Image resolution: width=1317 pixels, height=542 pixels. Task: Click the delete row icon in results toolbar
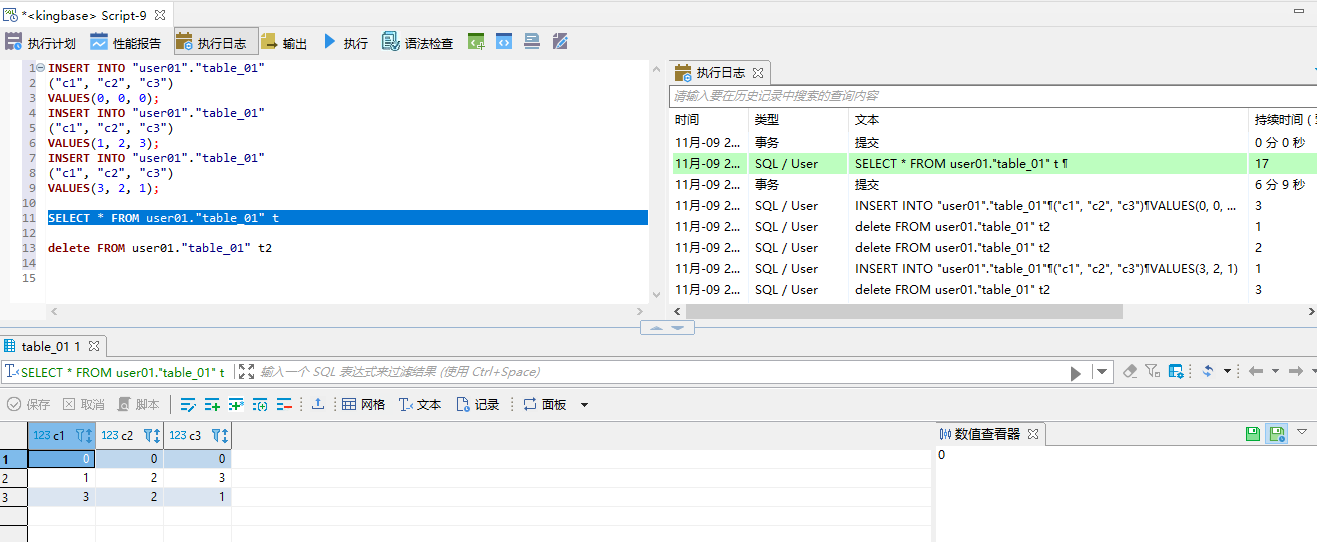coord(284,405)
